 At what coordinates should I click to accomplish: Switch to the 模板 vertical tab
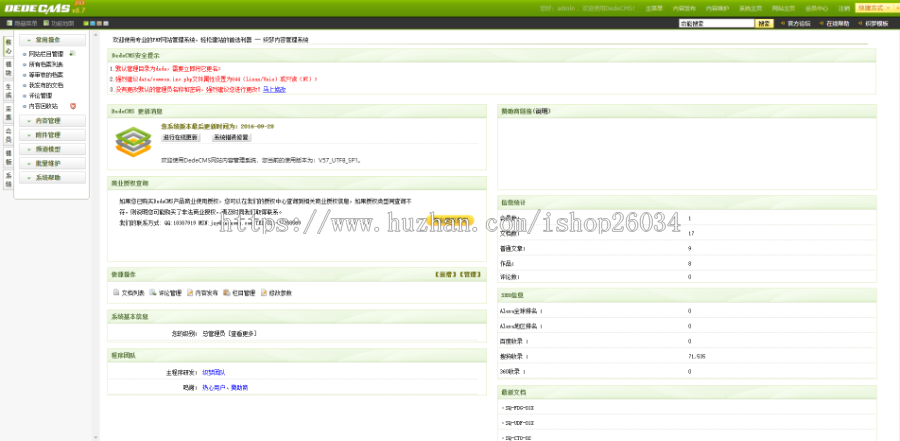point(8,157)
